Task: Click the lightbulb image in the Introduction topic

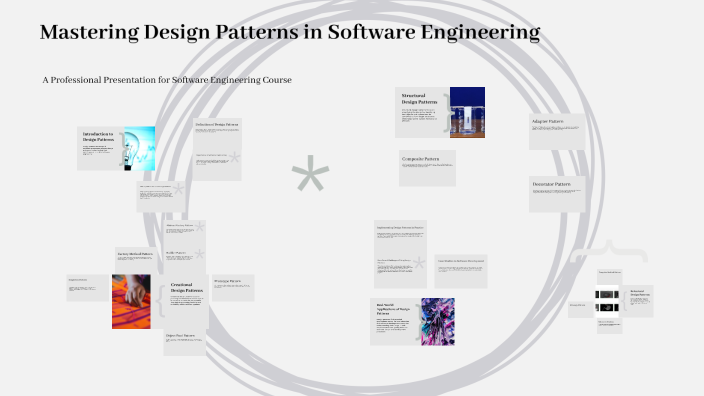Action: pos(140,149)
